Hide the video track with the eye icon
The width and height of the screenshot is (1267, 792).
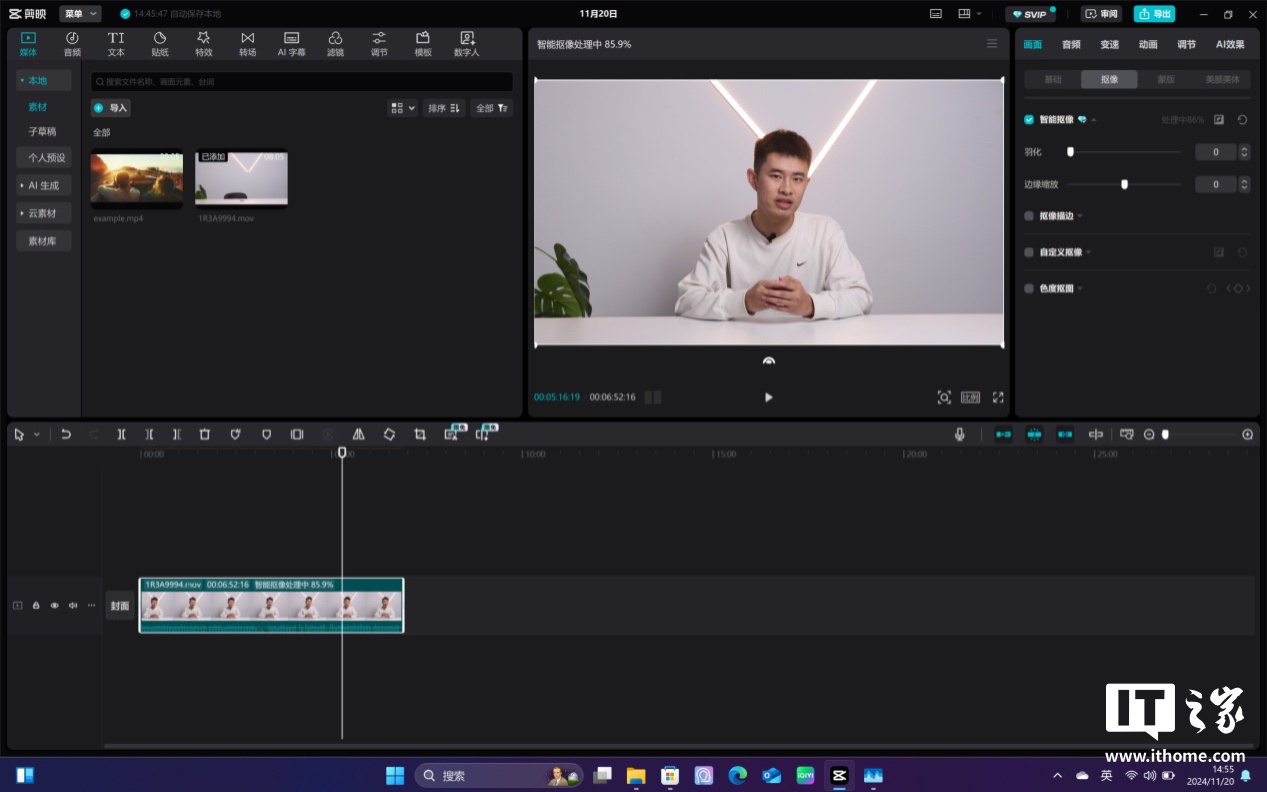(x=54, y=605)
